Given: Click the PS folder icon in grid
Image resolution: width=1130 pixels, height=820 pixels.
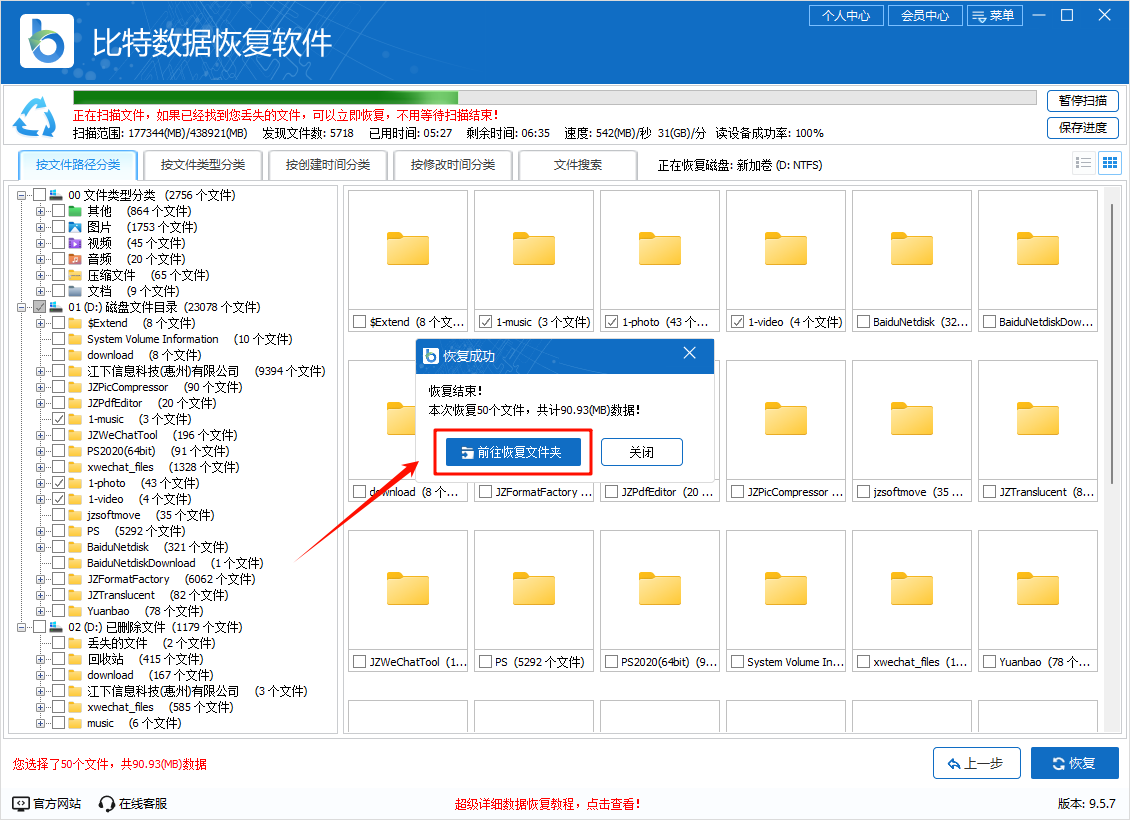Looking at the screenshot, I should [x=533, y=589].
